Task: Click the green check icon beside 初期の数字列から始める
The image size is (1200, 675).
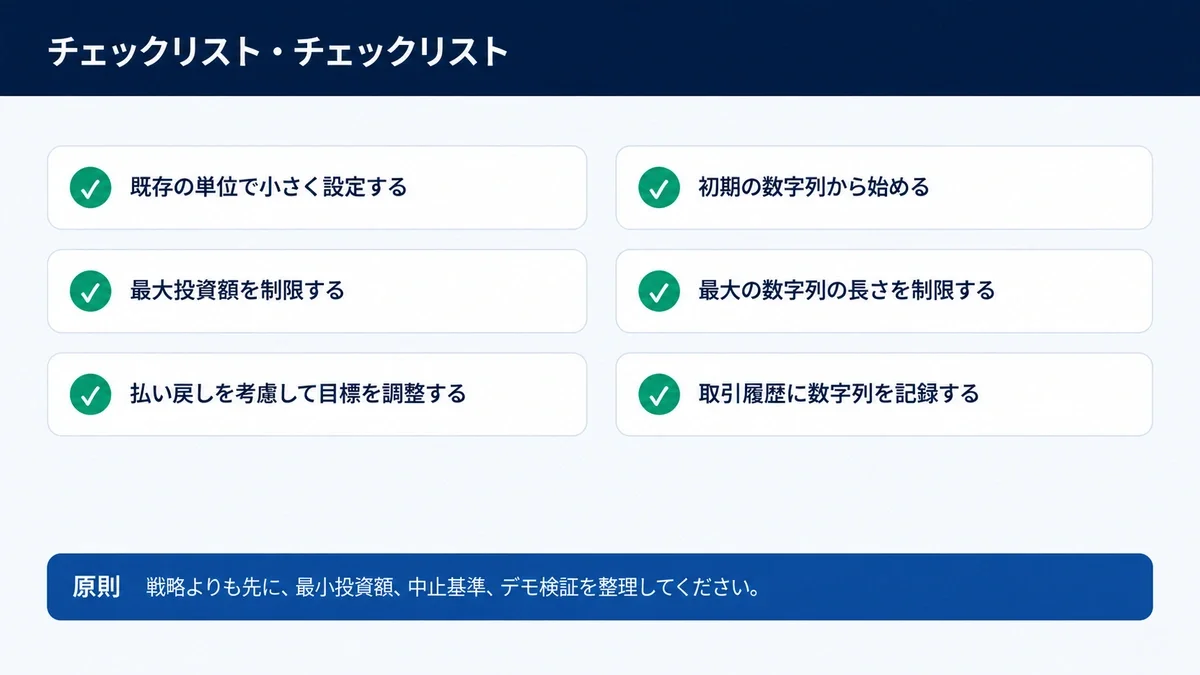Action: click(659, 187)
